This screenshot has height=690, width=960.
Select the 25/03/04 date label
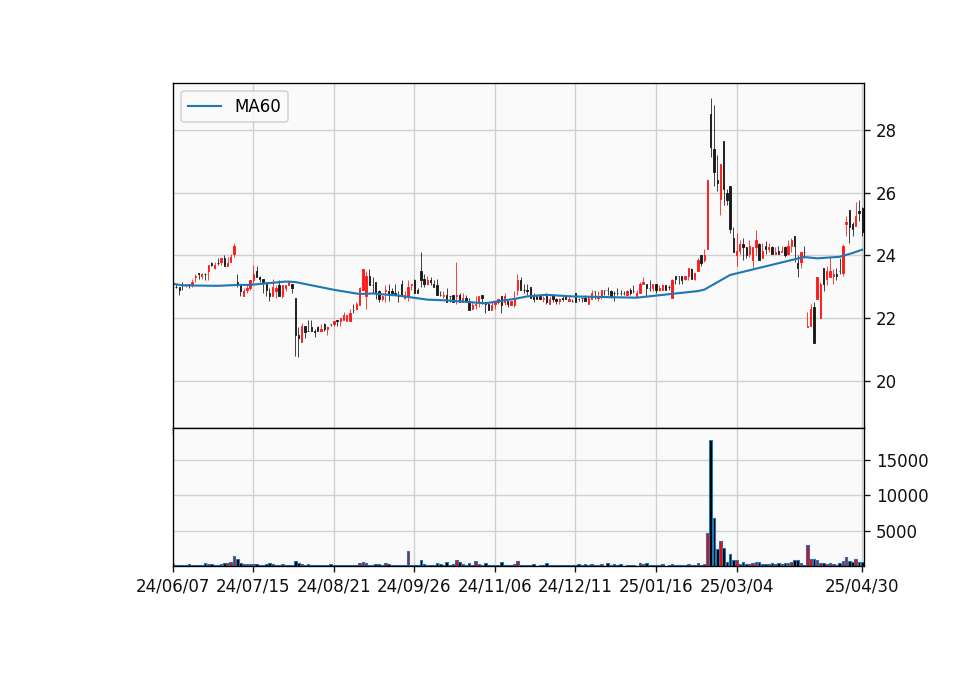(x=737, y=586)
